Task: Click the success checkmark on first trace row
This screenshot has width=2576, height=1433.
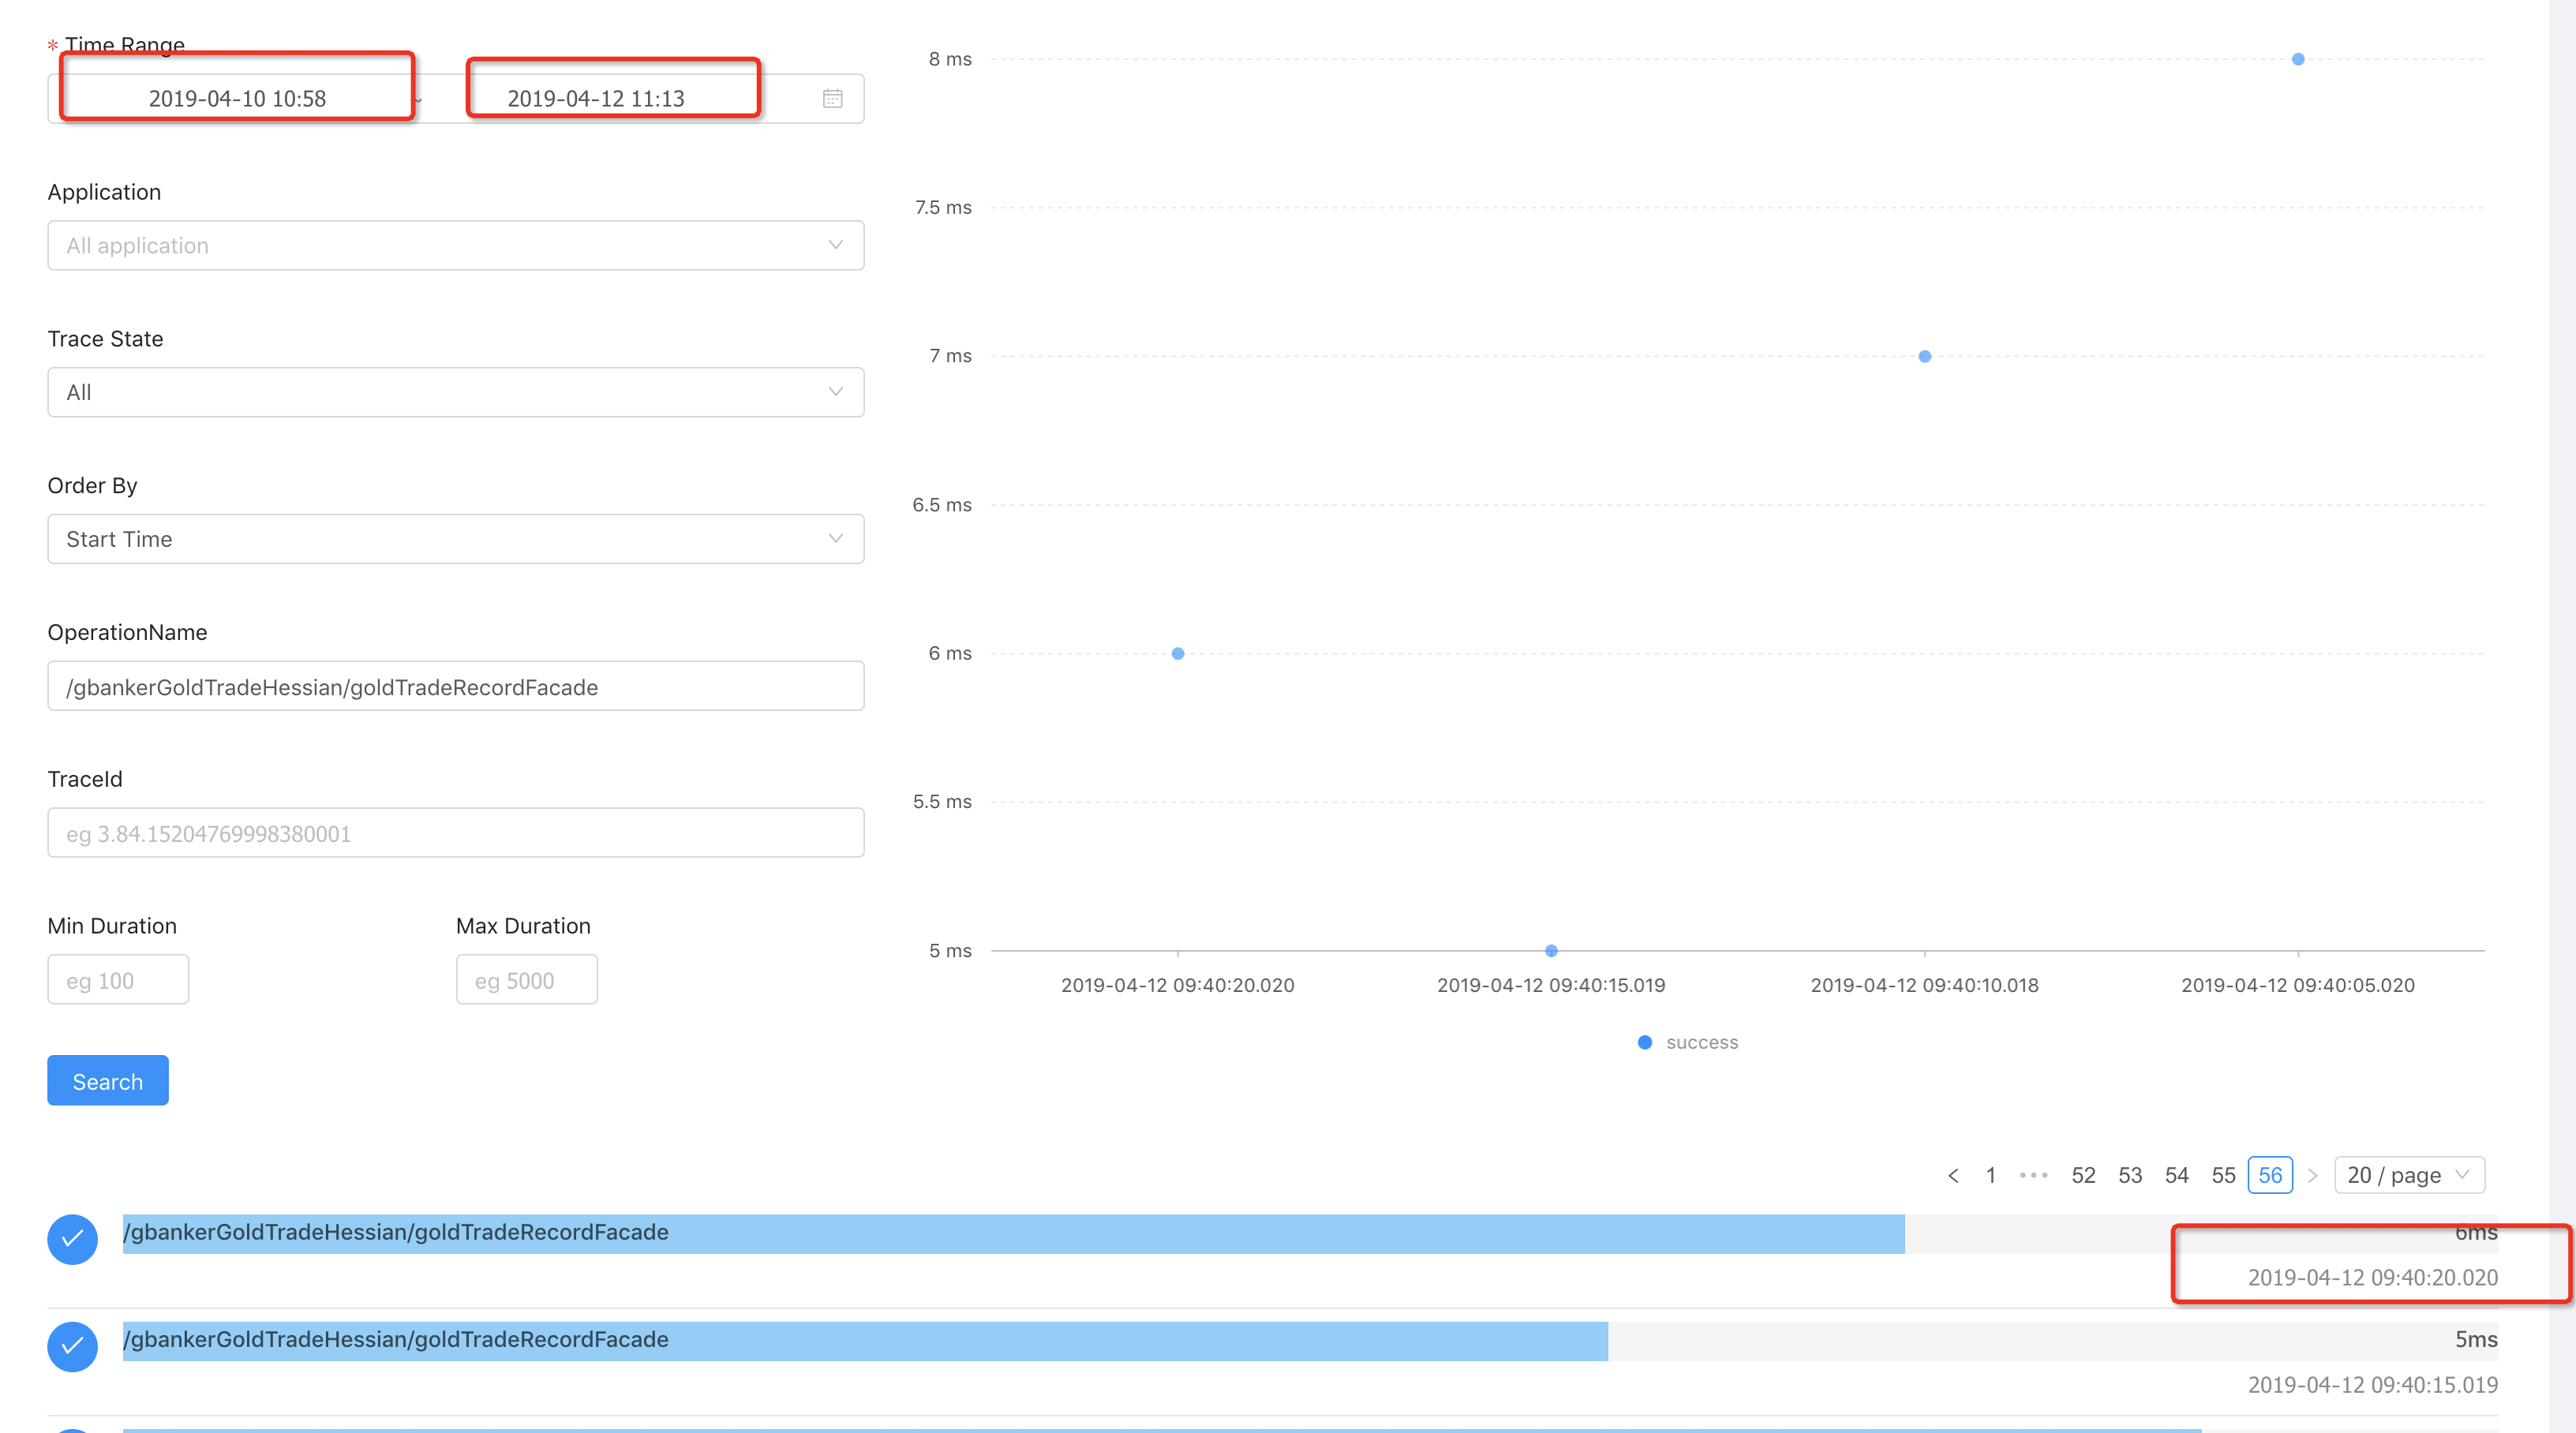Action: (71, 1239)
